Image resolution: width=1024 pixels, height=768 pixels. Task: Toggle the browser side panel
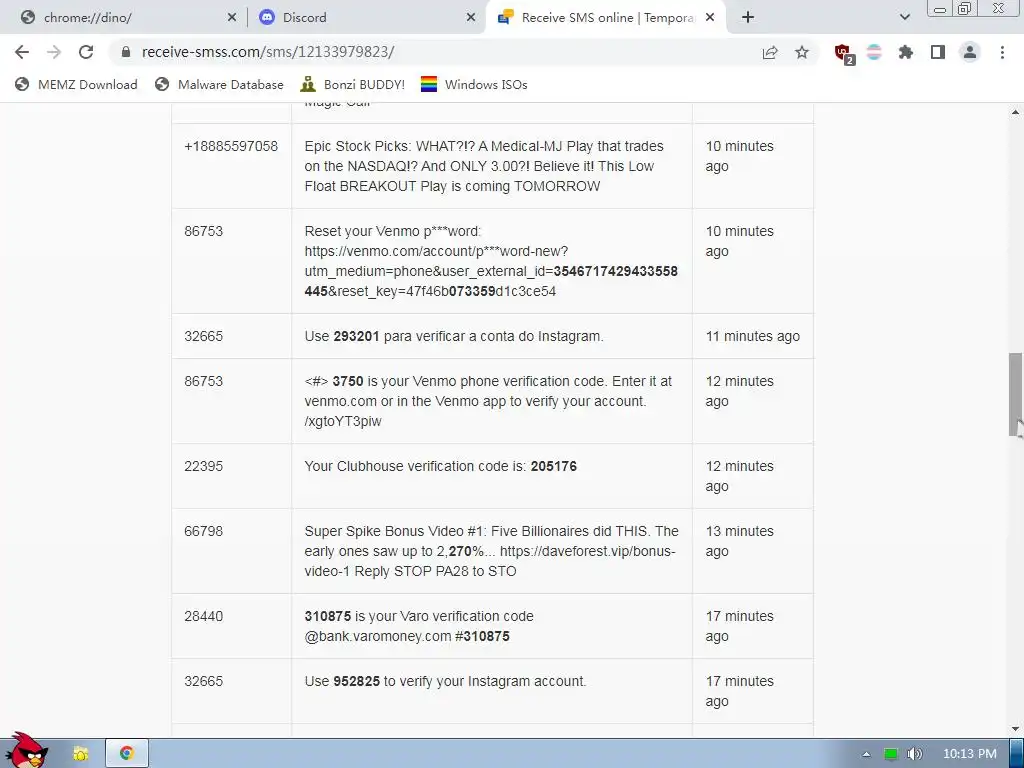(x=938, y=52)
